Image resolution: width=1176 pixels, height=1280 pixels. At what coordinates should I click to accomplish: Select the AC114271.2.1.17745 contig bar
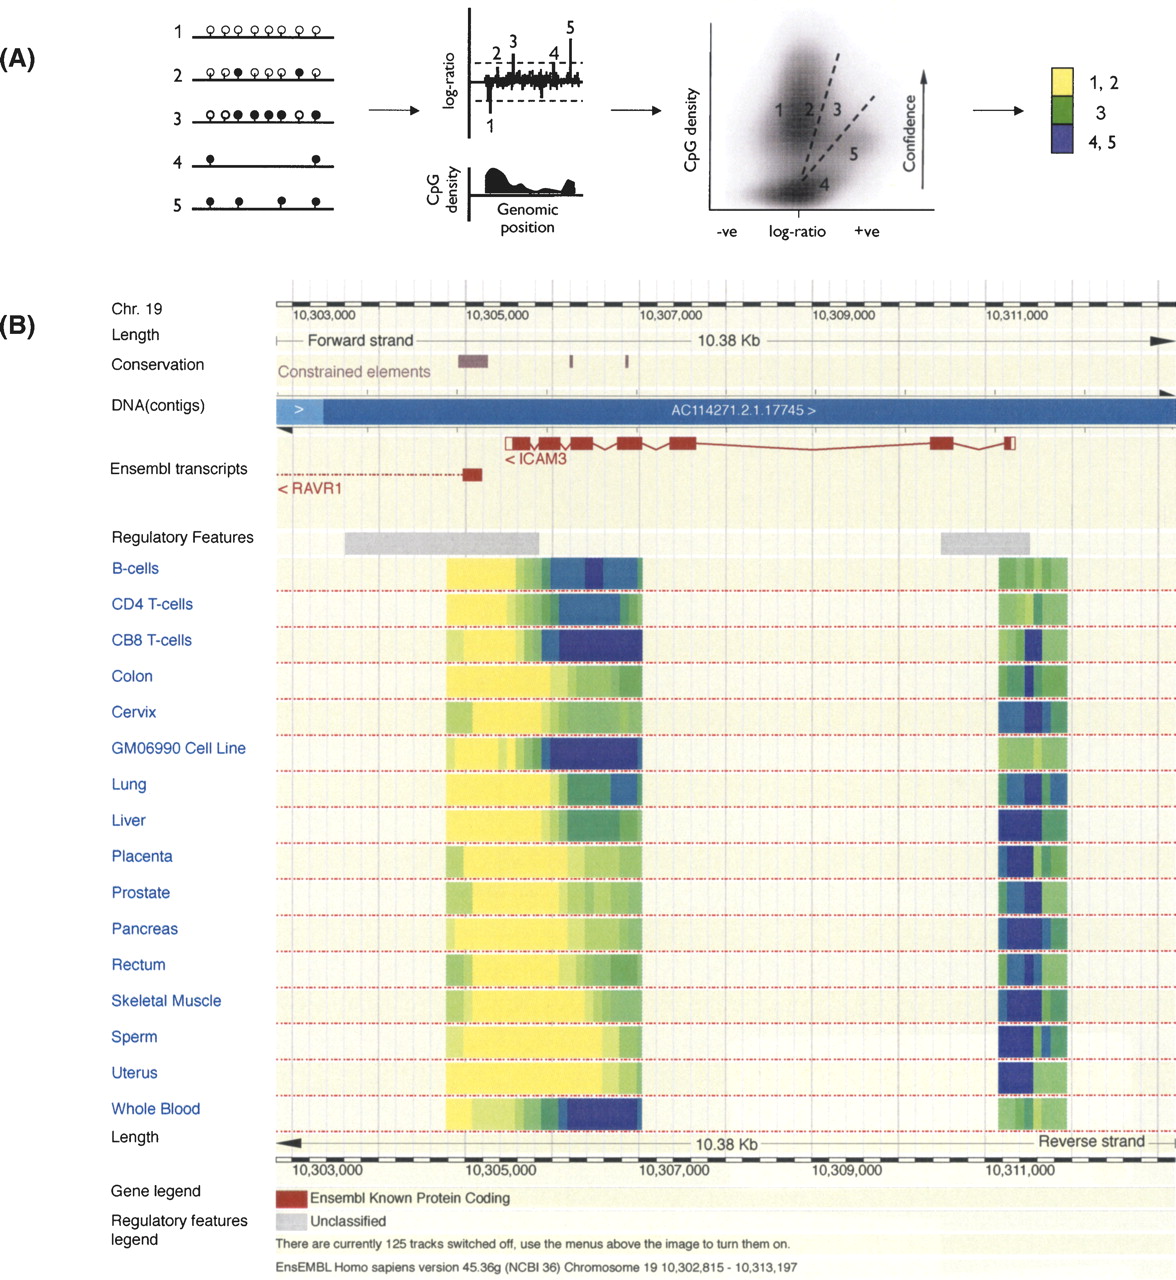(x=742, y=410)
